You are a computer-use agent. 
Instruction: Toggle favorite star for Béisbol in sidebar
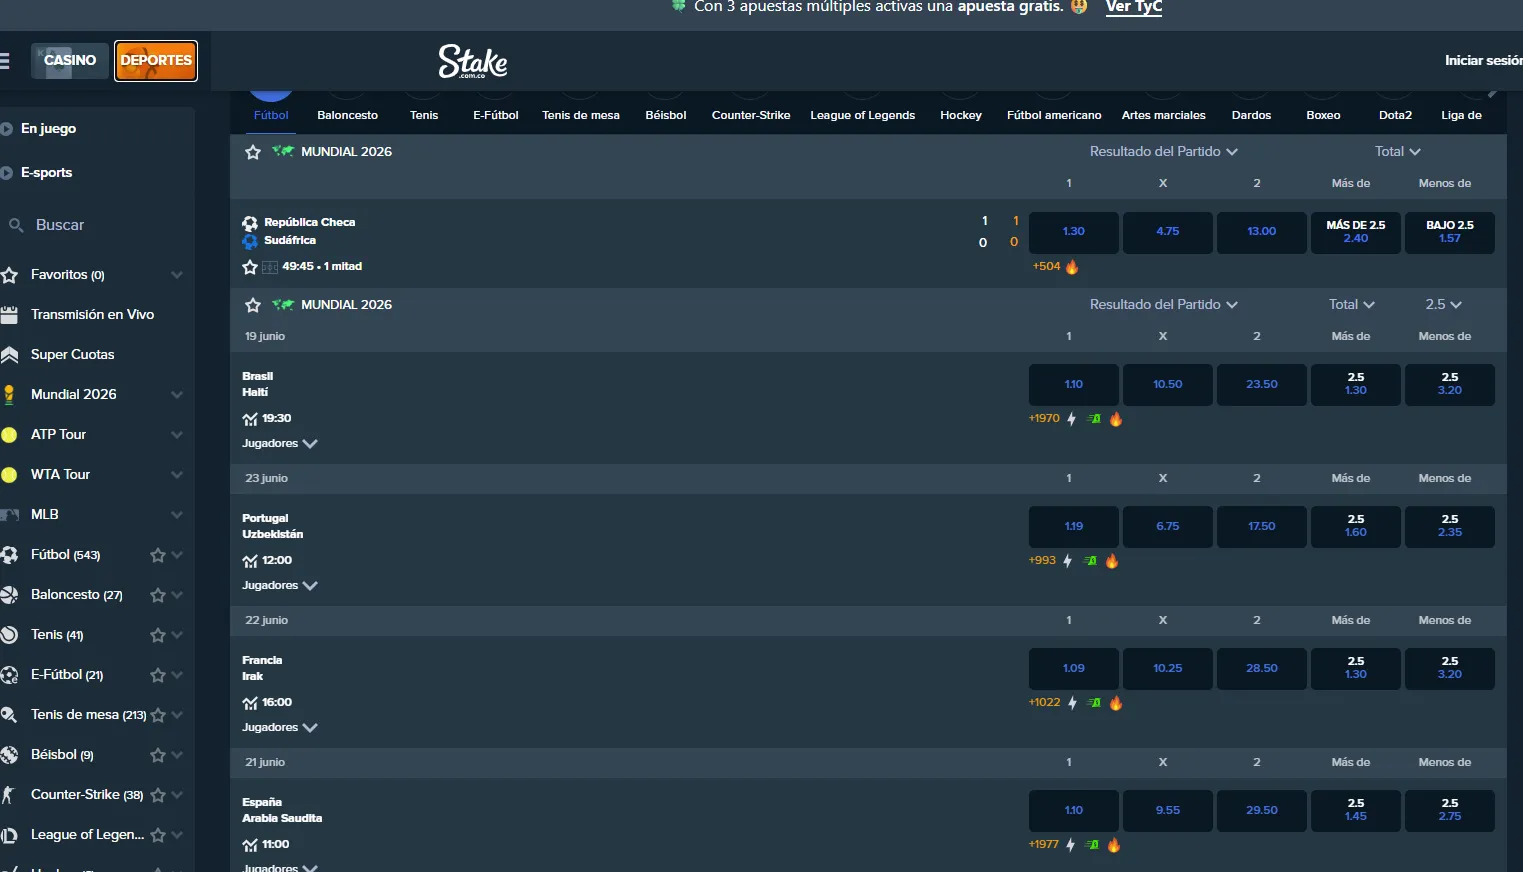click(x=157, y=755)
